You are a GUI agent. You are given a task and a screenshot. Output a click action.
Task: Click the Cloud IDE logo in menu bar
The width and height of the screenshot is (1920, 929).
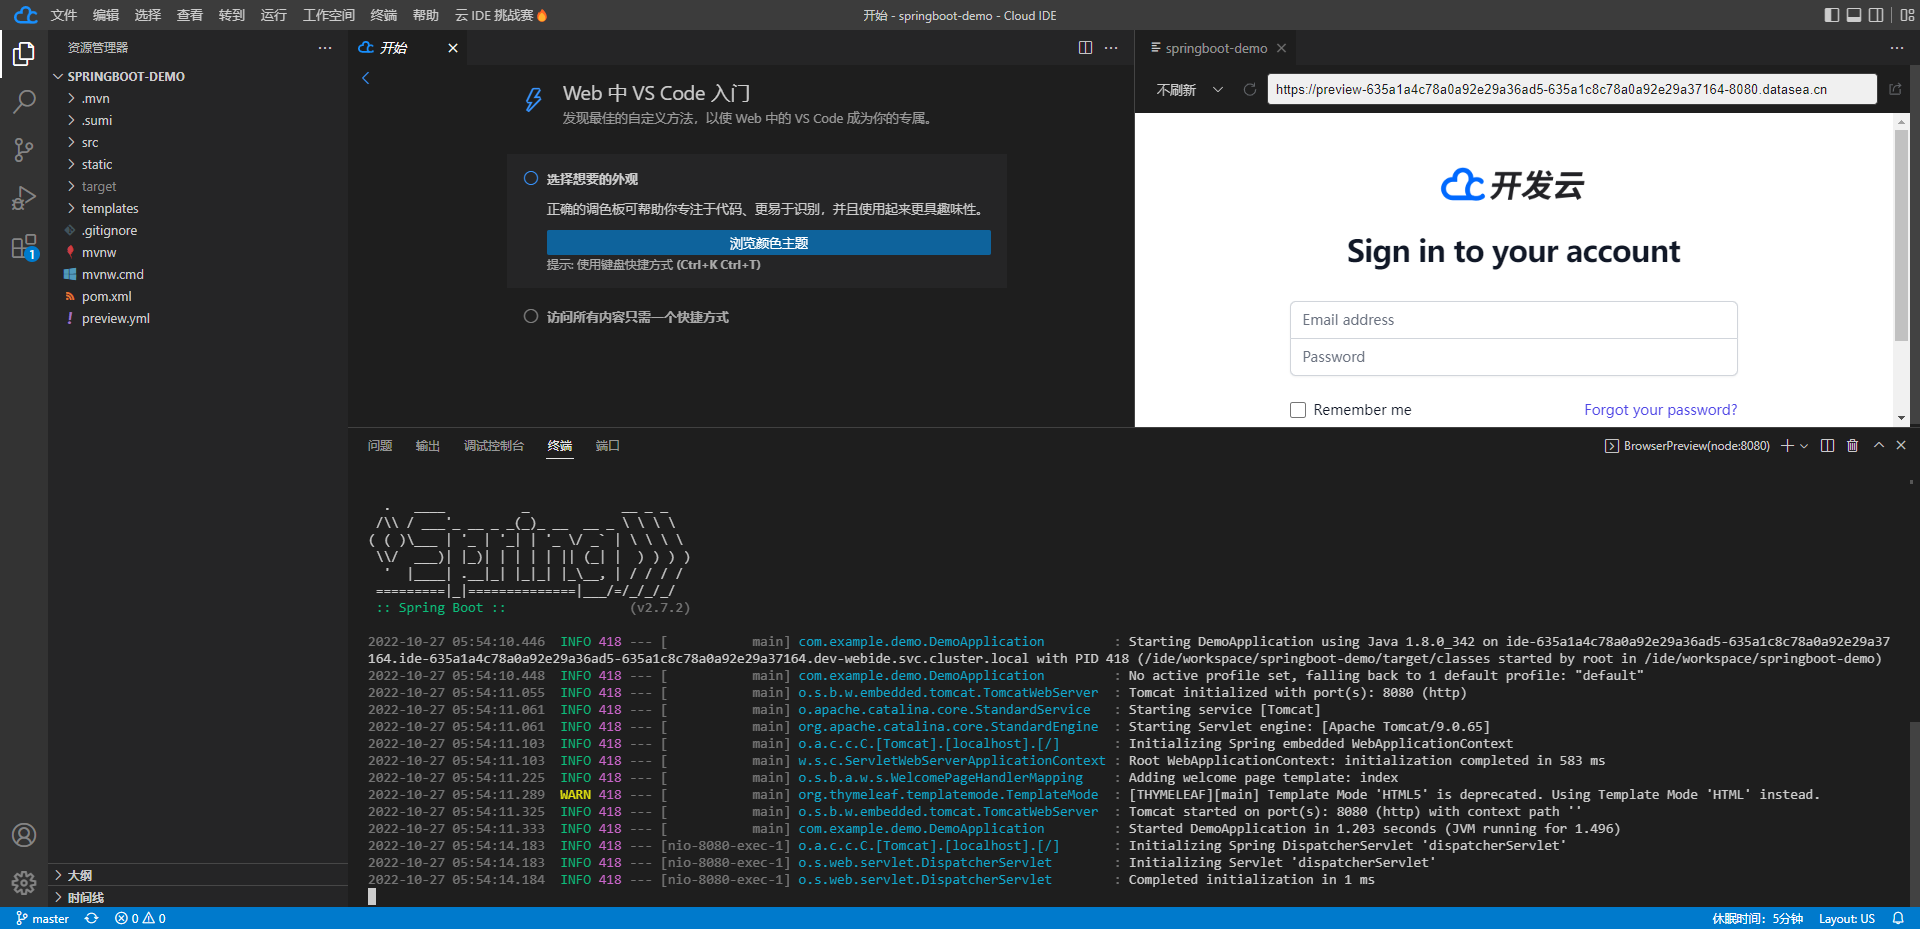[25, 15]
